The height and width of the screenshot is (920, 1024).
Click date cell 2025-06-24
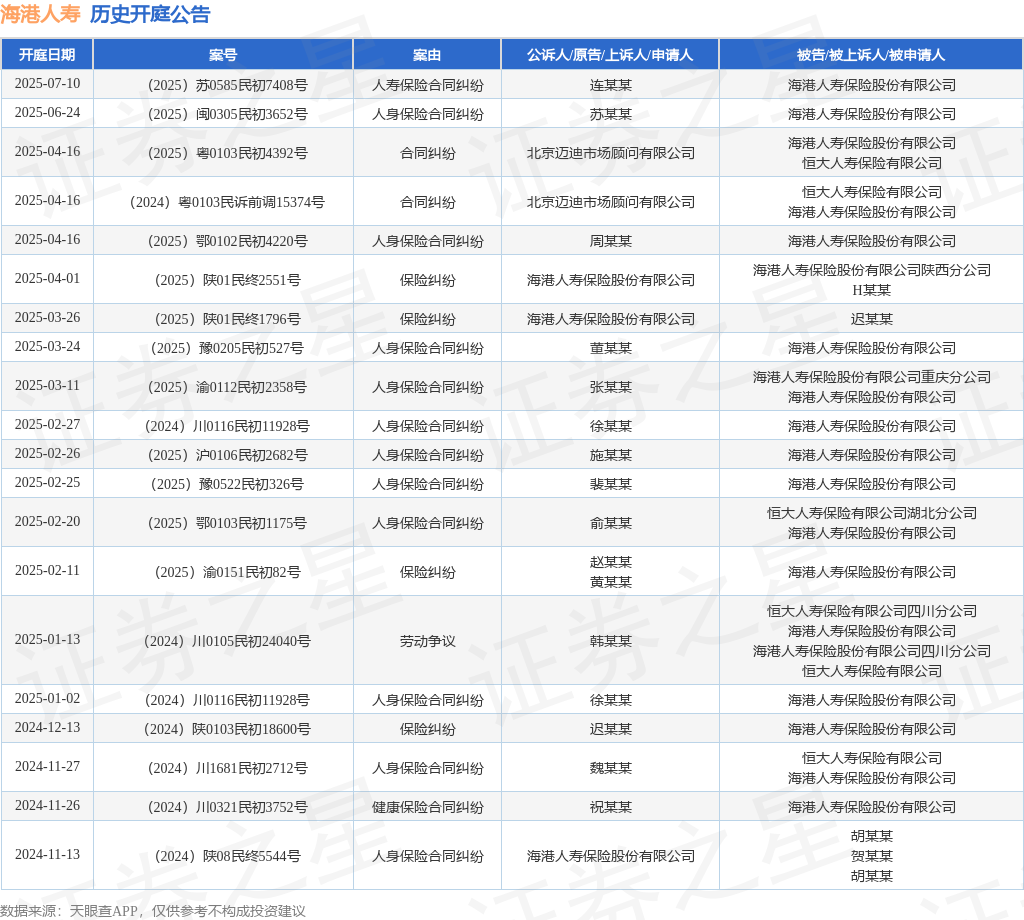click(x=48, y=113)
